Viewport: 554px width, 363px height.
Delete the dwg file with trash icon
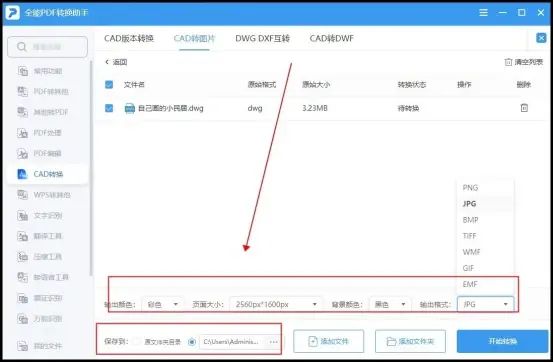(x=524, y=108)
